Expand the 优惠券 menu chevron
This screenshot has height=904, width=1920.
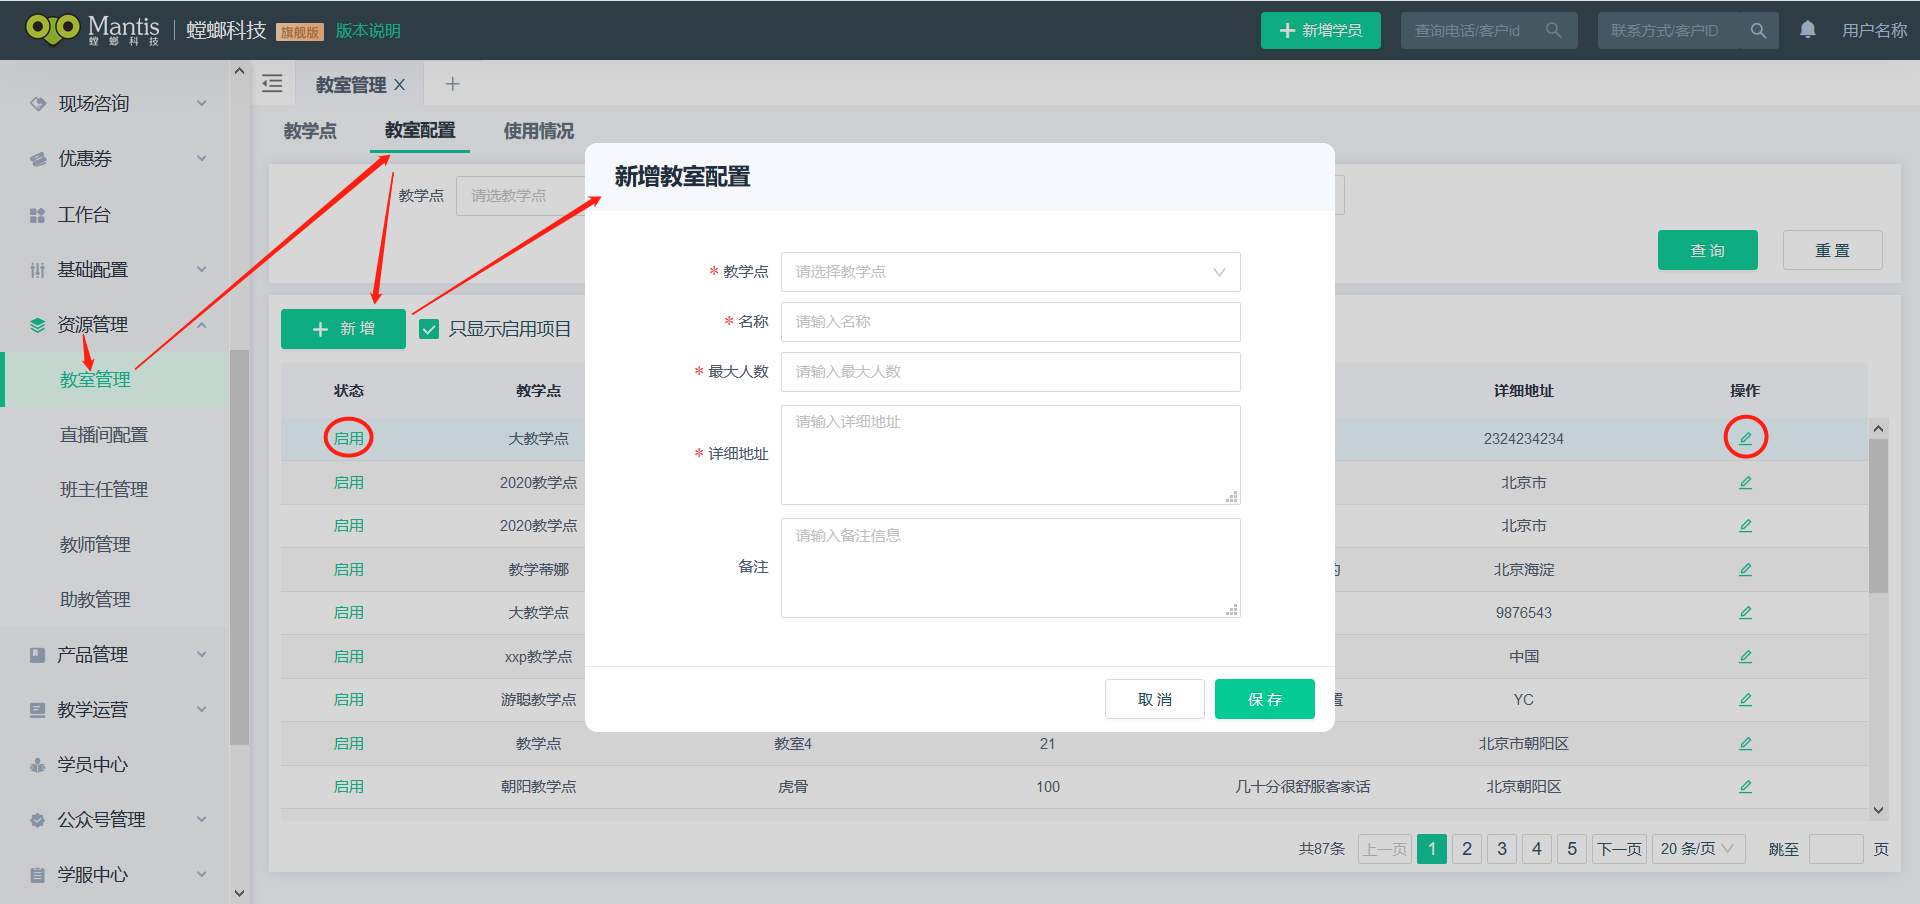coord(201,159)
